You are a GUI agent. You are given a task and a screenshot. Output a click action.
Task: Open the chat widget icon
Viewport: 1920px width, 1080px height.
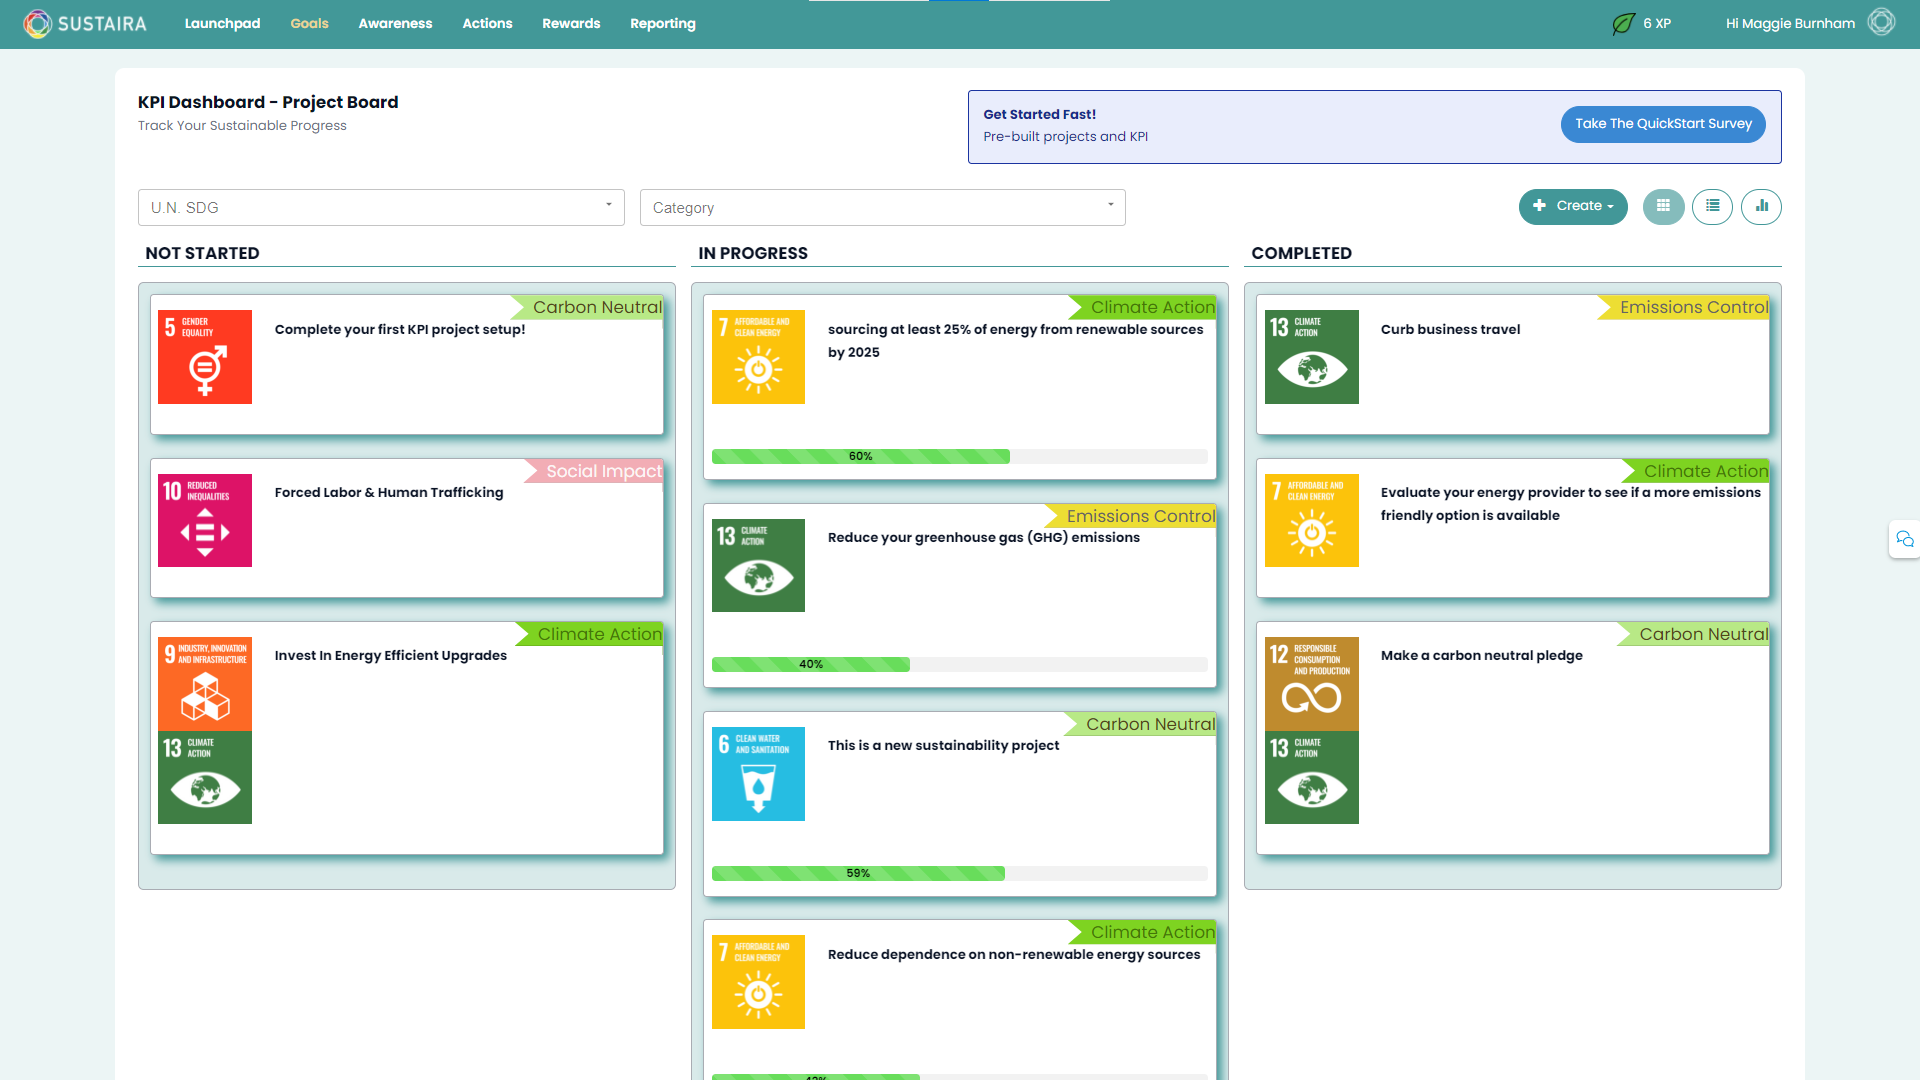[1904, 540]
